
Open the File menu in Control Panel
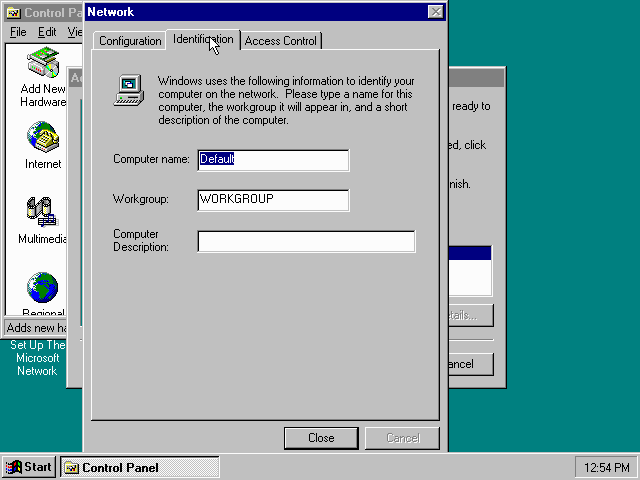pyautogui.click(x=18, y=32)
